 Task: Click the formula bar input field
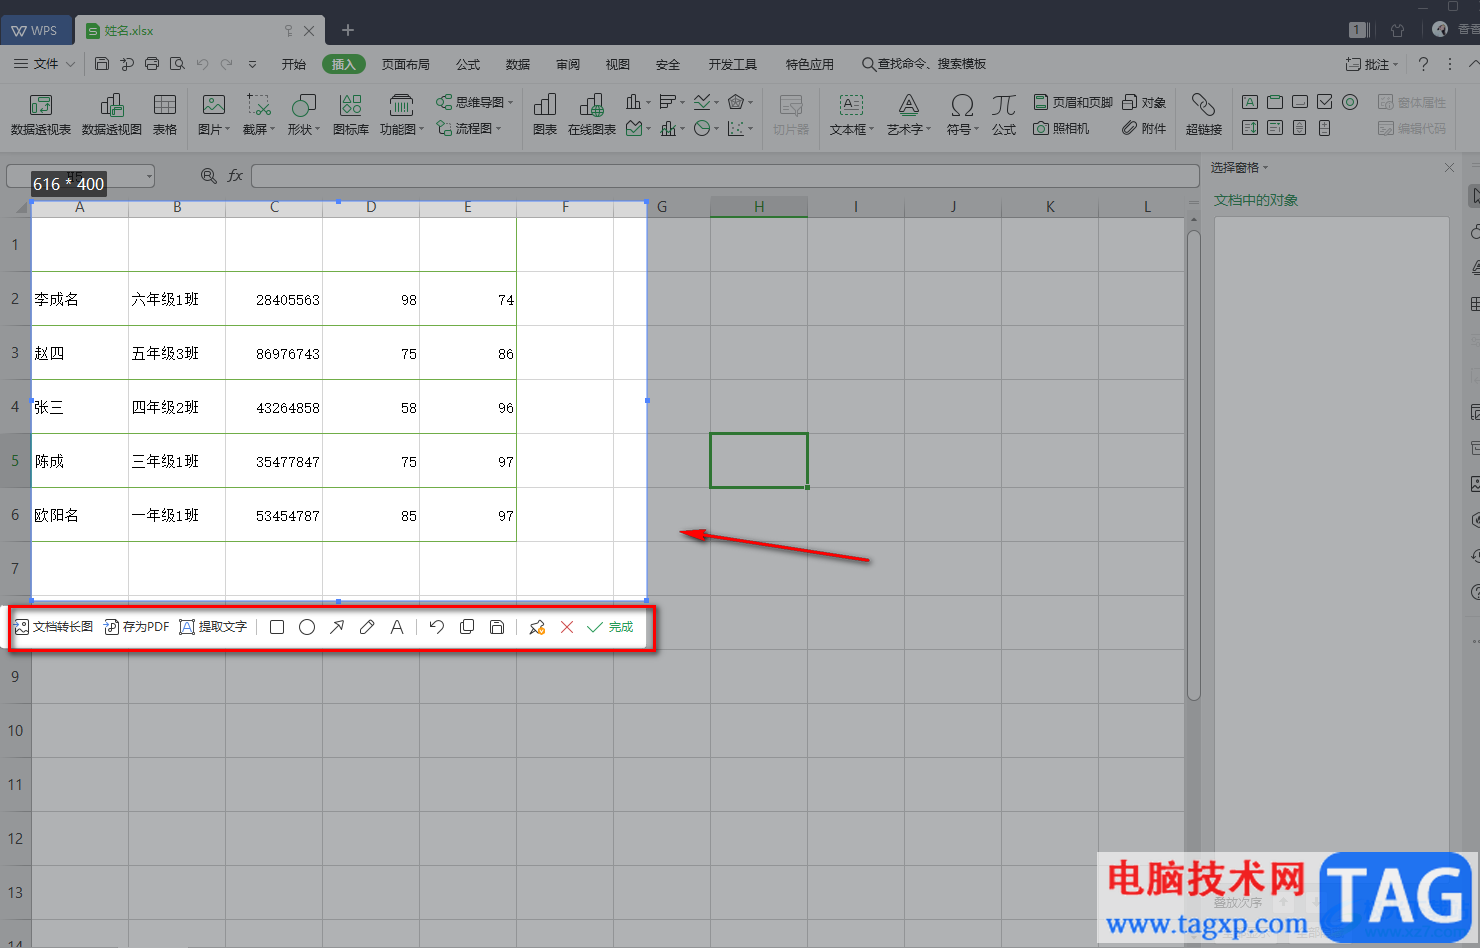tap(725, 176)
